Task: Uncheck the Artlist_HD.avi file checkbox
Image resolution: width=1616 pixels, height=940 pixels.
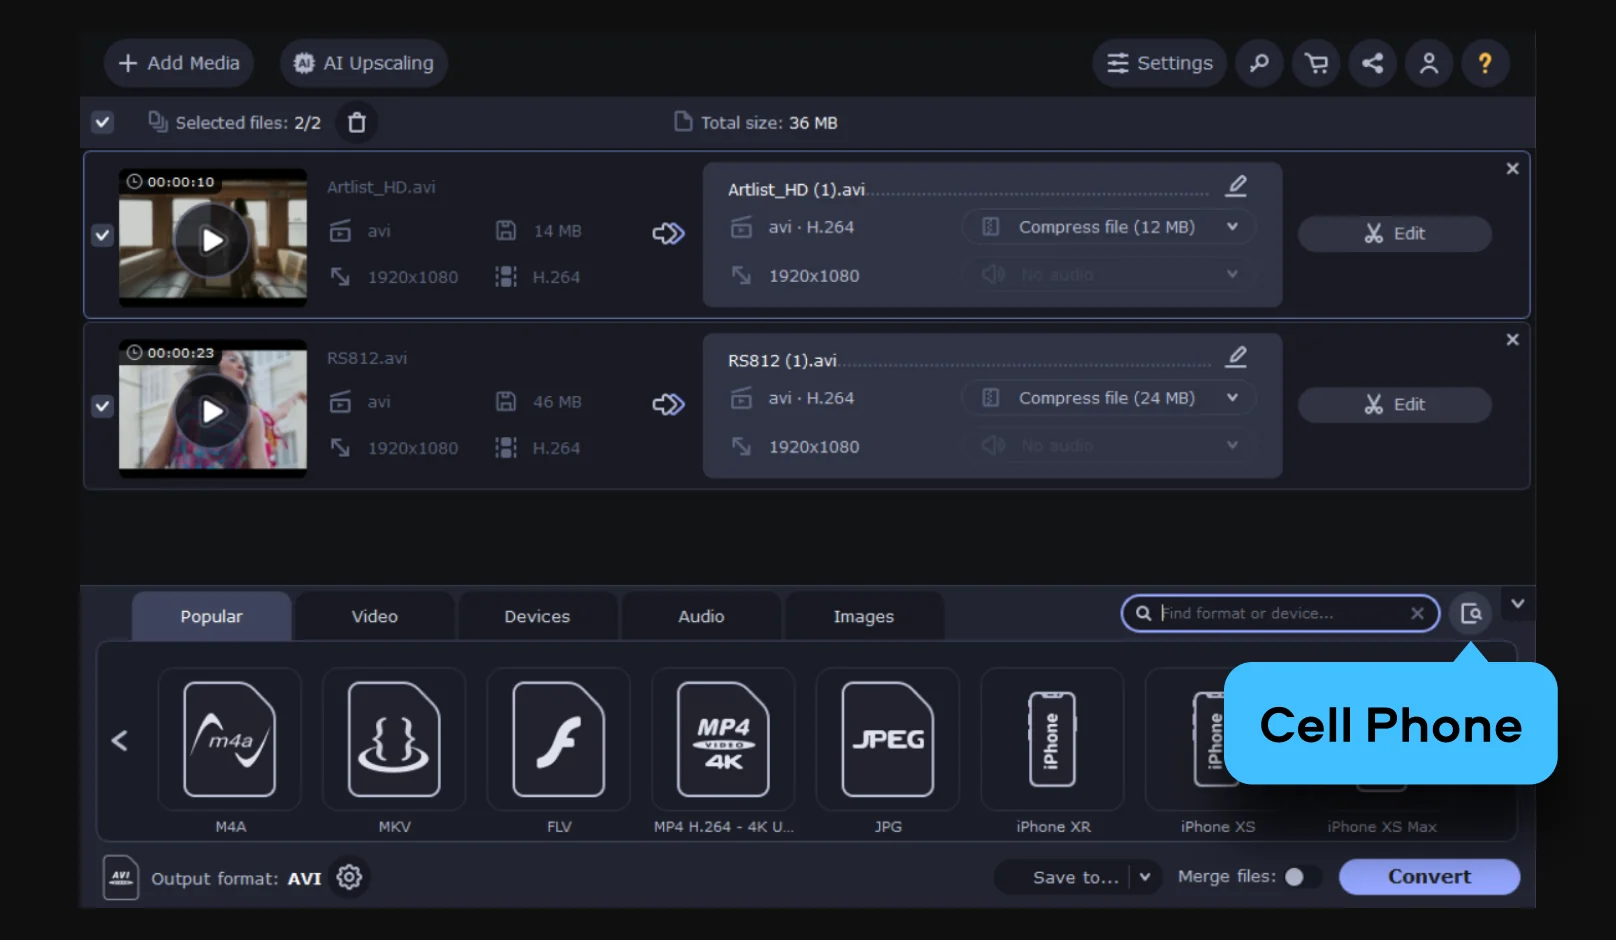Action: click(102, 235)
